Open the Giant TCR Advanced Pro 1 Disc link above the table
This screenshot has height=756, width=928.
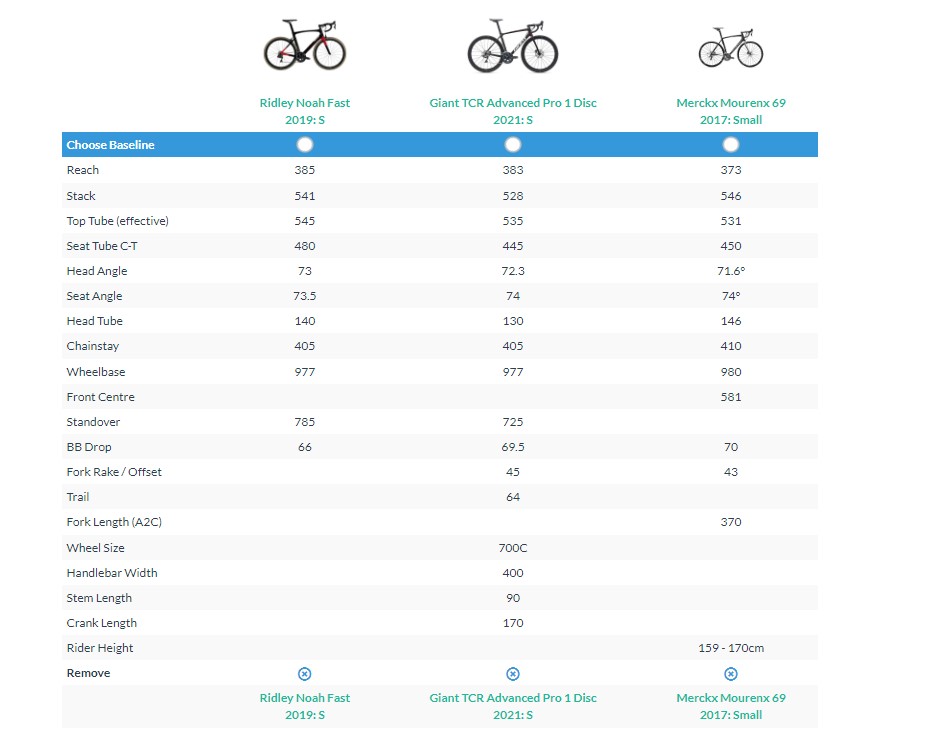coord(513,111)
